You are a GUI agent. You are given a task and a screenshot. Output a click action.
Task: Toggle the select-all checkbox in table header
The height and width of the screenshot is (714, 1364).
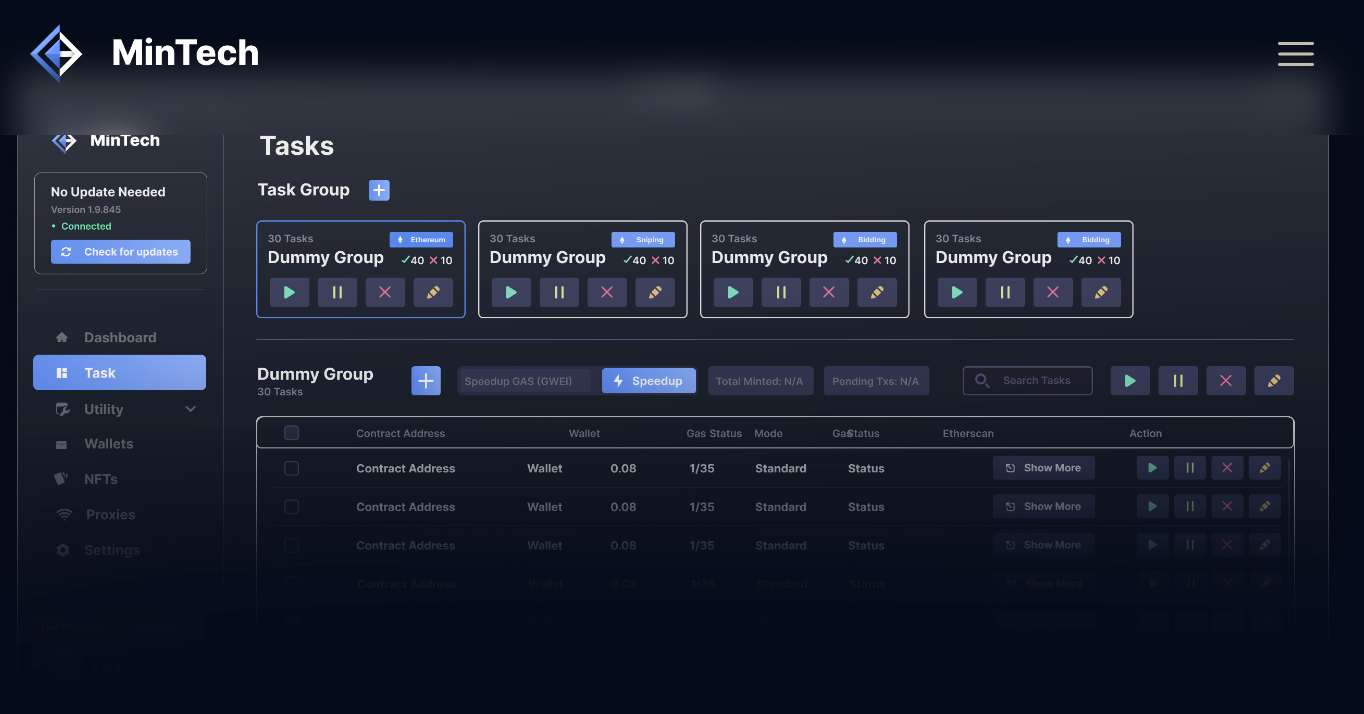292,433
